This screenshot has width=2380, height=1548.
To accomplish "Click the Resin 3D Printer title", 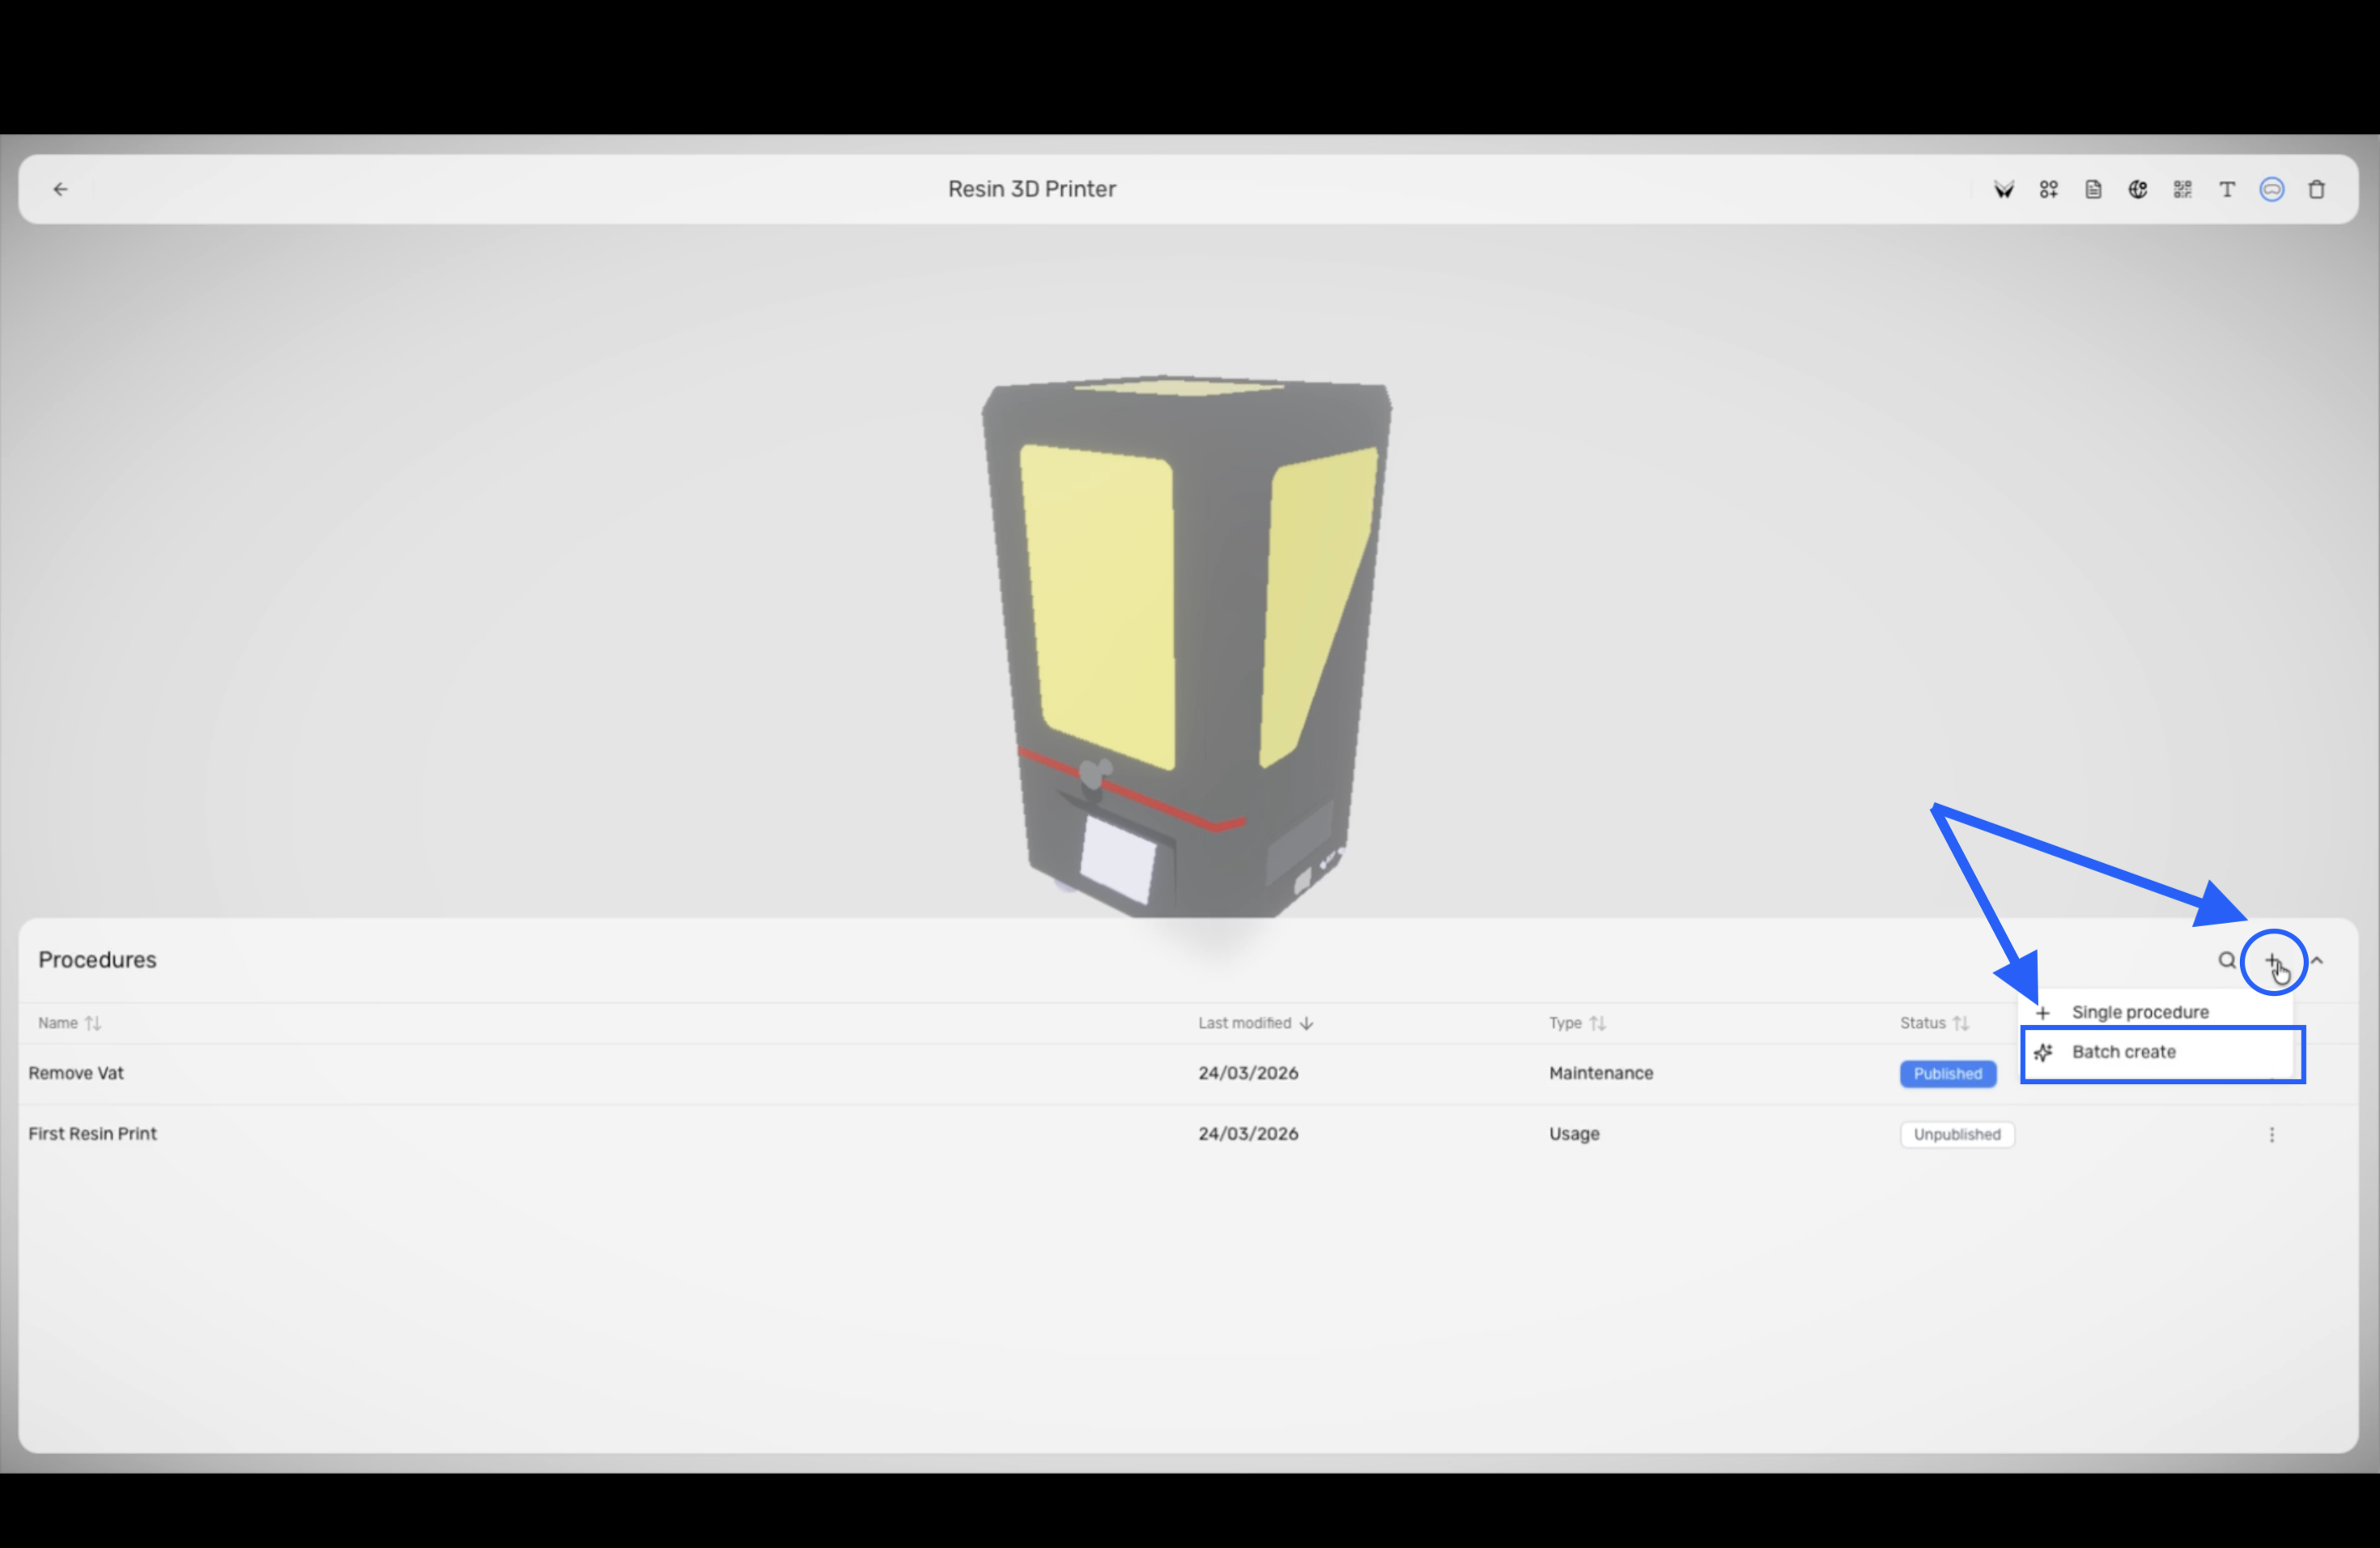I will click(1031, 189).
